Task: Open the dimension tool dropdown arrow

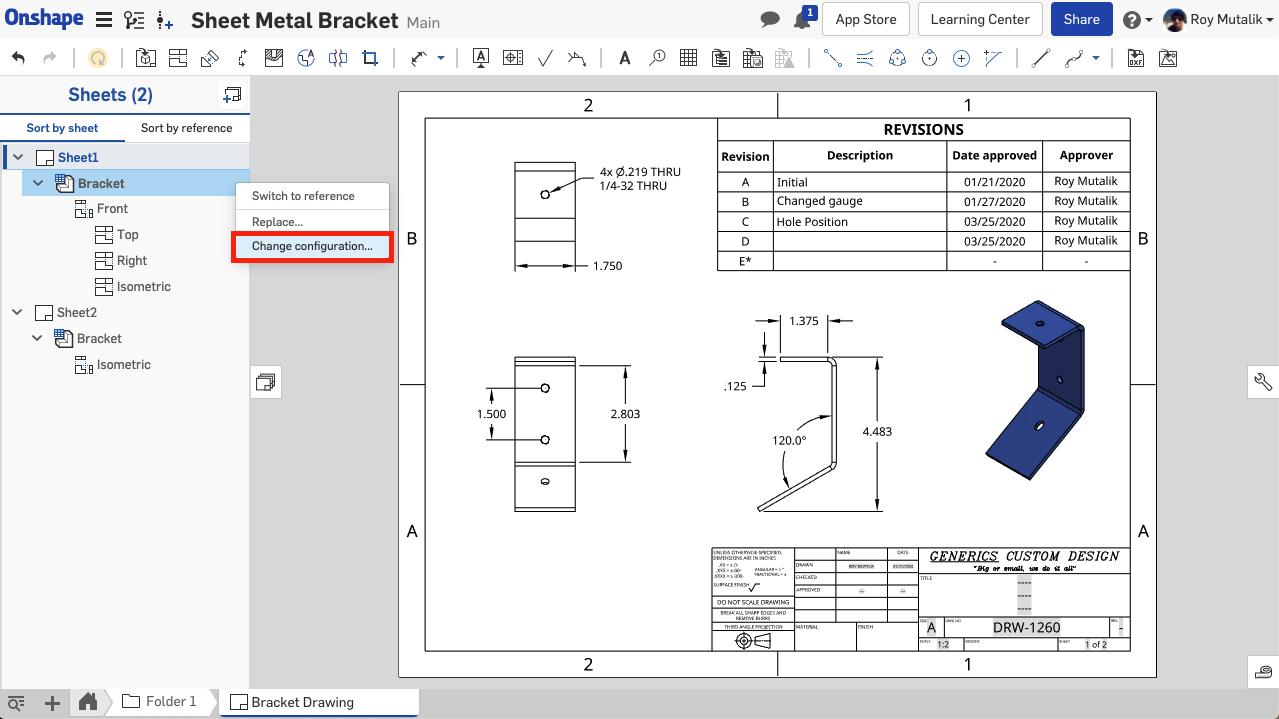Action: click(x=441, y=59)
